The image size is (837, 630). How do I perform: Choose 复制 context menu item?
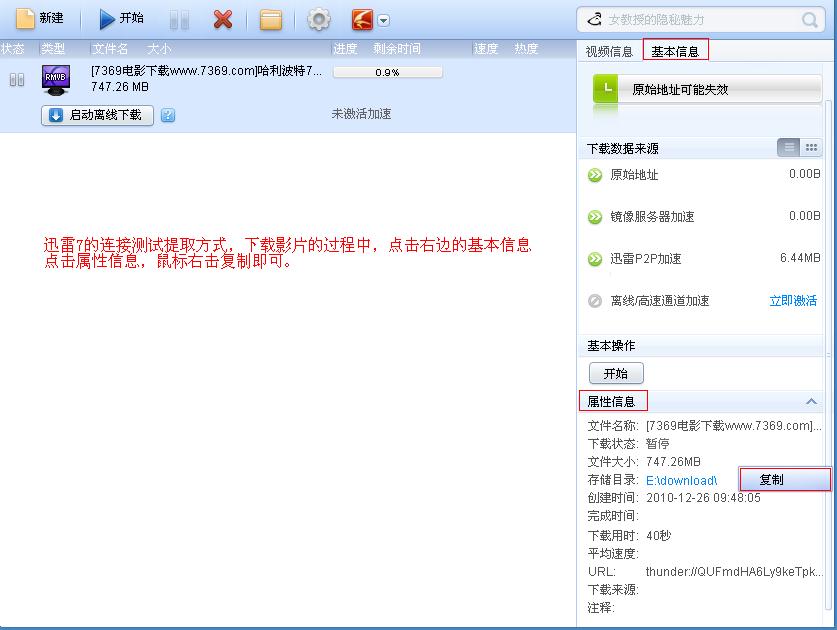coord(785,479)
